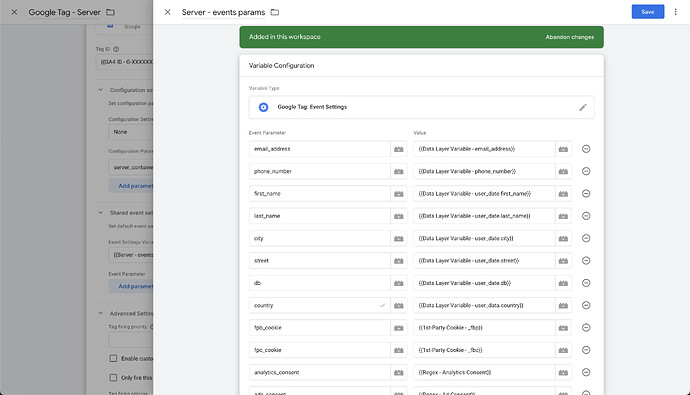The width and height of the screenshot is (690, 395).
Task: Click value field with 1st Party Cookie - _fbp
Action: 484,328
